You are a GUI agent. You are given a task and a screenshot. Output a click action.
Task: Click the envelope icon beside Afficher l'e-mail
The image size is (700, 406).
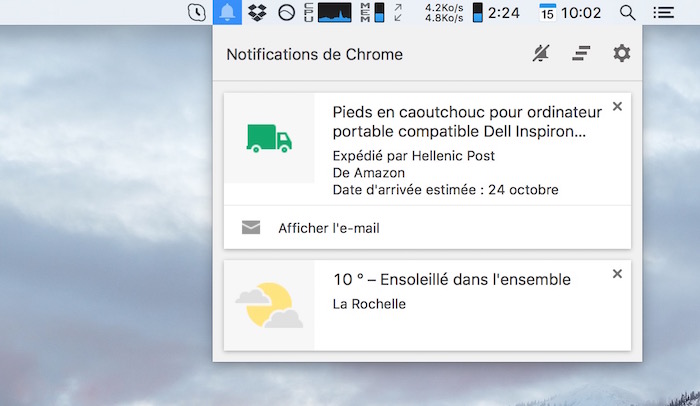click(x=251, y=228)
